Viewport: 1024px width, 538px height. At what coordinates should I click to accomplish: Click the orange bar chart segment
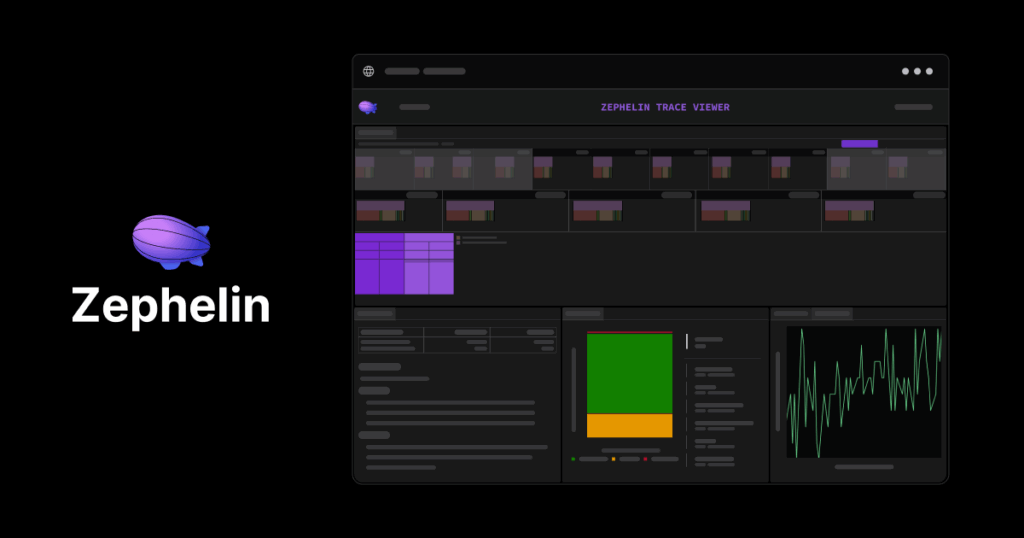point(630,426)
